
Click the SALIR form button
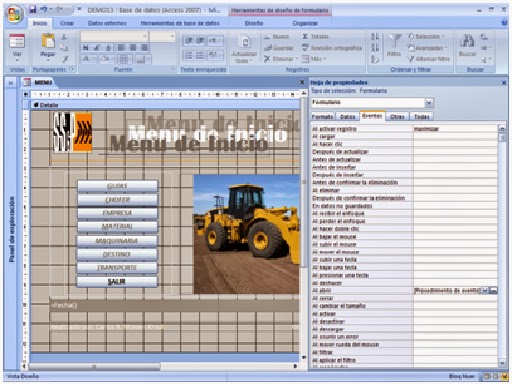click(117, 282)
